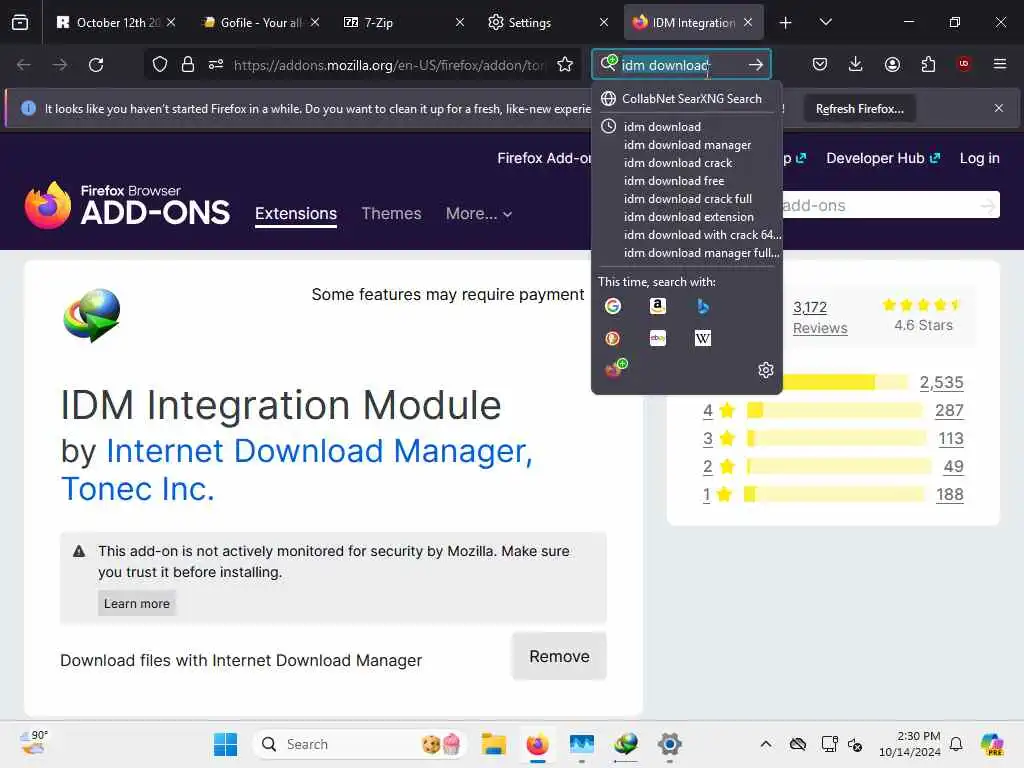
Task: Select the Themes navigation item
Action: tap(391, 214)
